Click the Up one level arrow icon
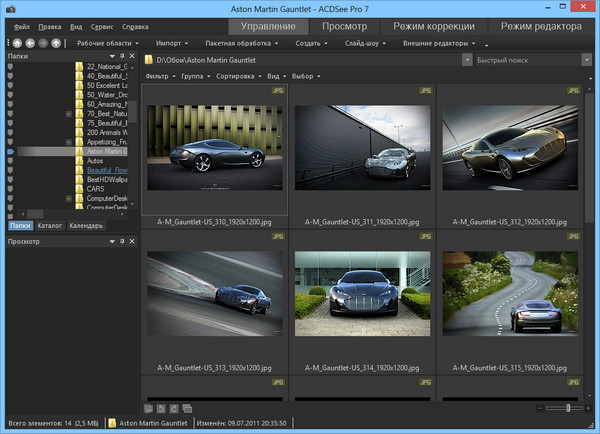 pos(55,43)
